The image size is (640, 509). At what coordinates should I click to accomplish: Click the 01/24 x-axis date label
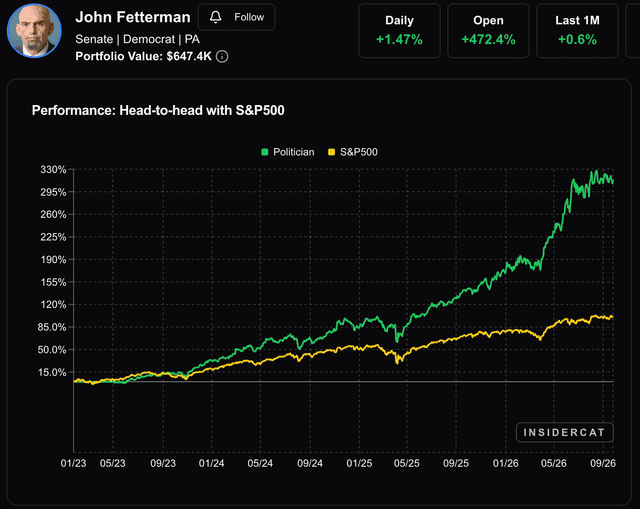(x=211, y=463)
